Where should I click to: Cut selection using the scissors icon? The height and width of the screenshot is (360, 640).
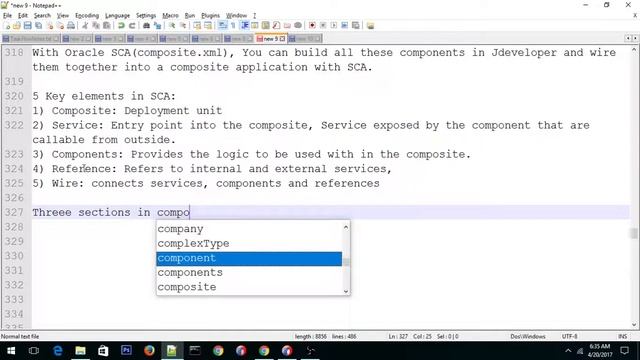[x=85, y=26]
